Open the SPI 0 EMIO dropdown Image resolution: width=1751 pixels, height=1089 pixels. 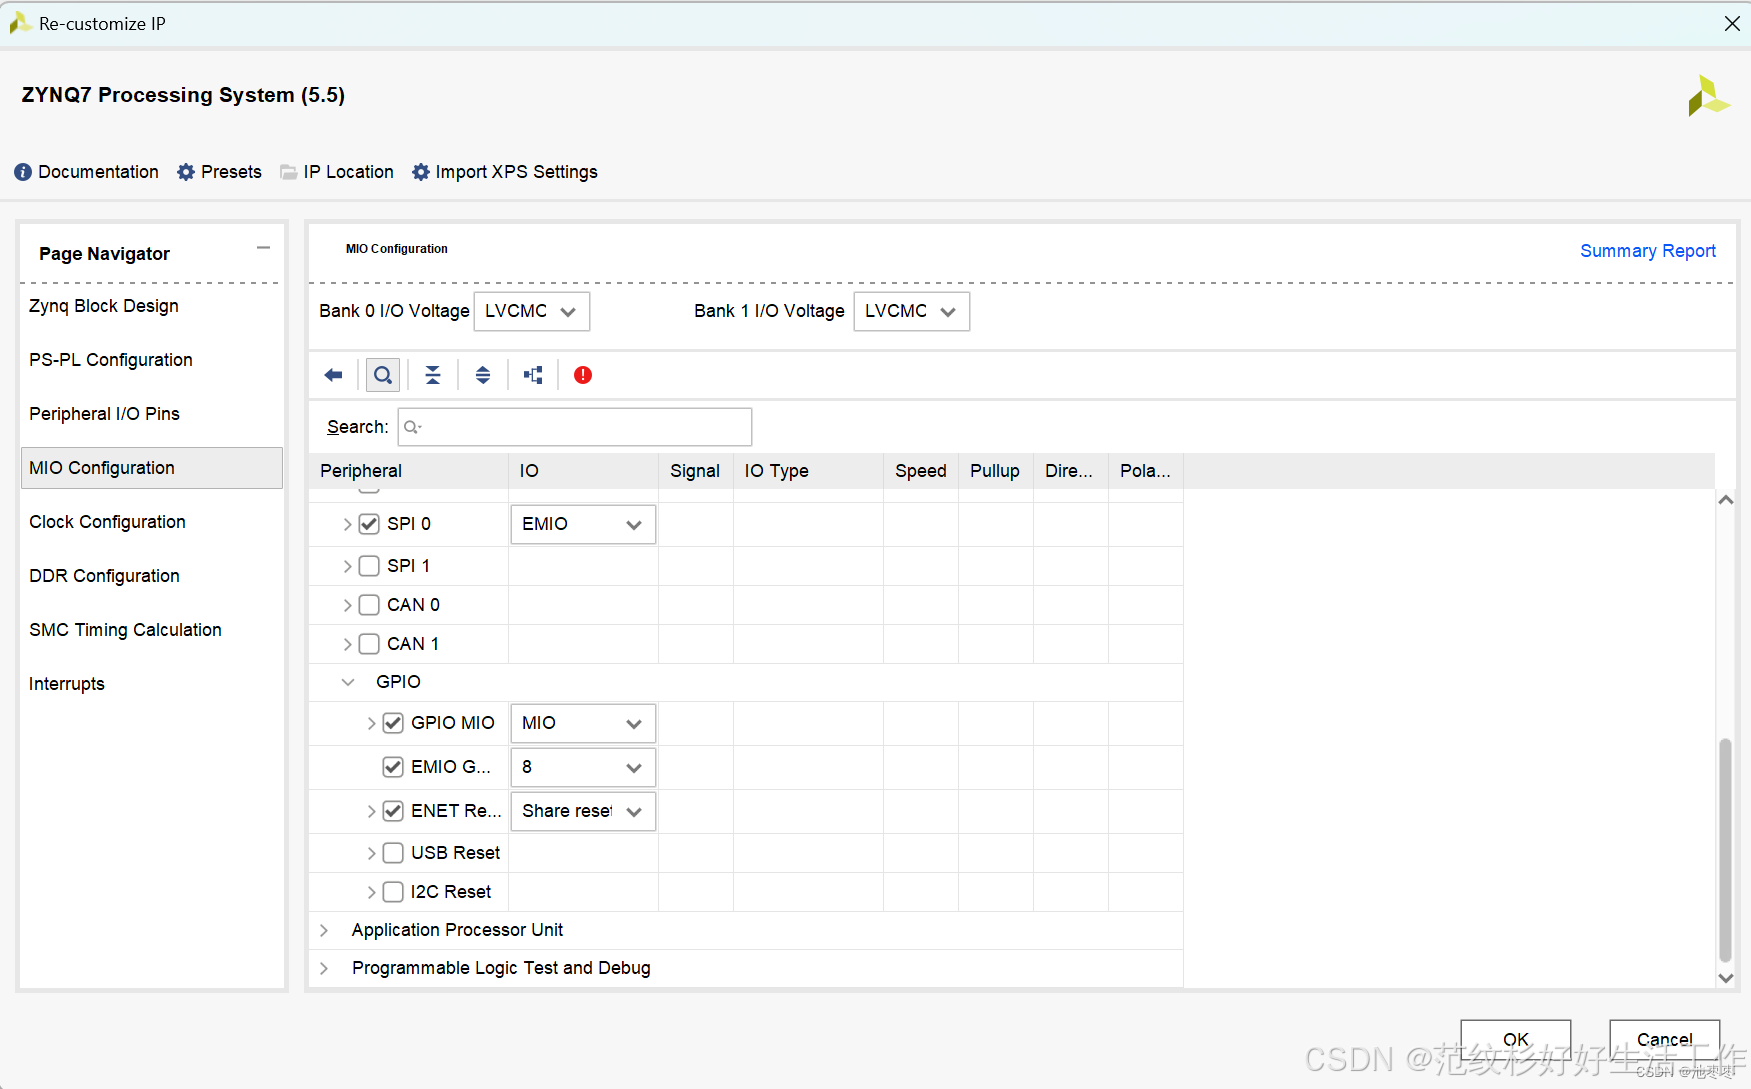pyautogui.click(x=583, y=524)
